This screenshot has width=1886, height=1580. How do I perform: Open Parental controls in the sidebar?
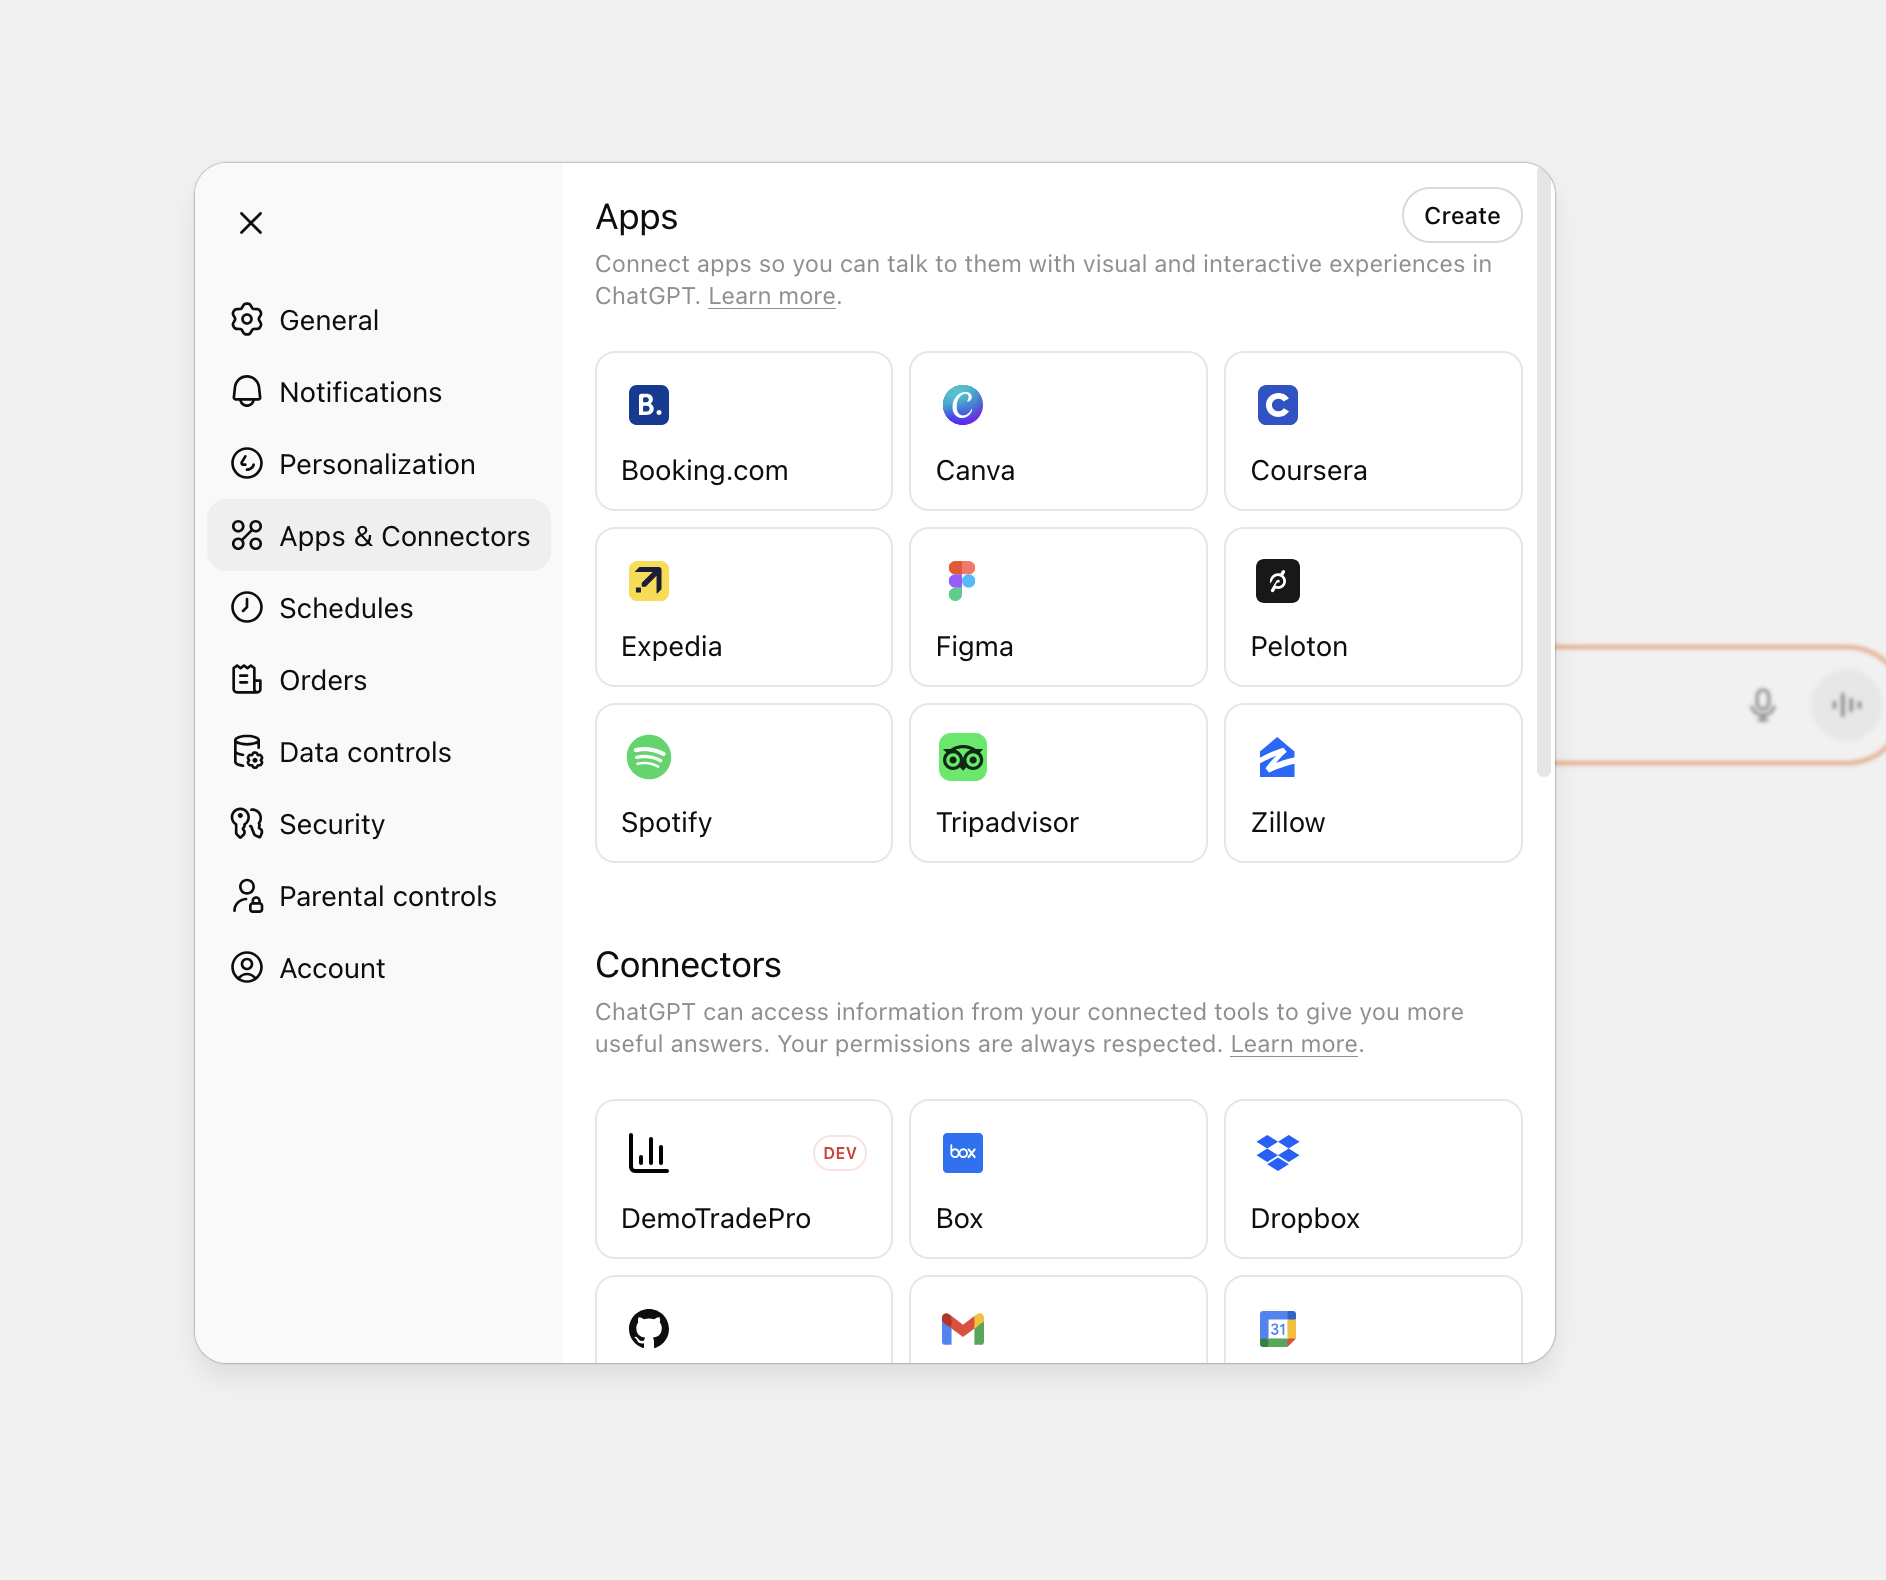[x=387, y=896]
